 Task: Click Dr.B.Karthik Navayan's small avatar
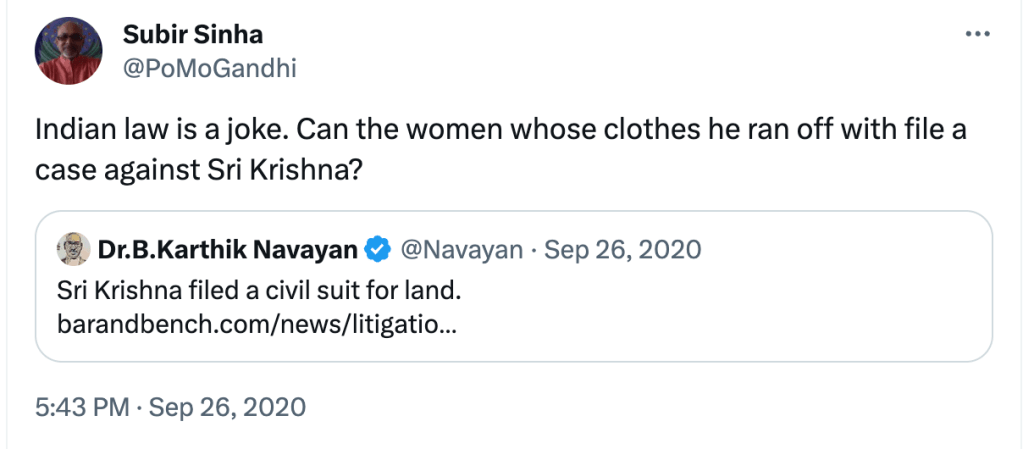71,249
